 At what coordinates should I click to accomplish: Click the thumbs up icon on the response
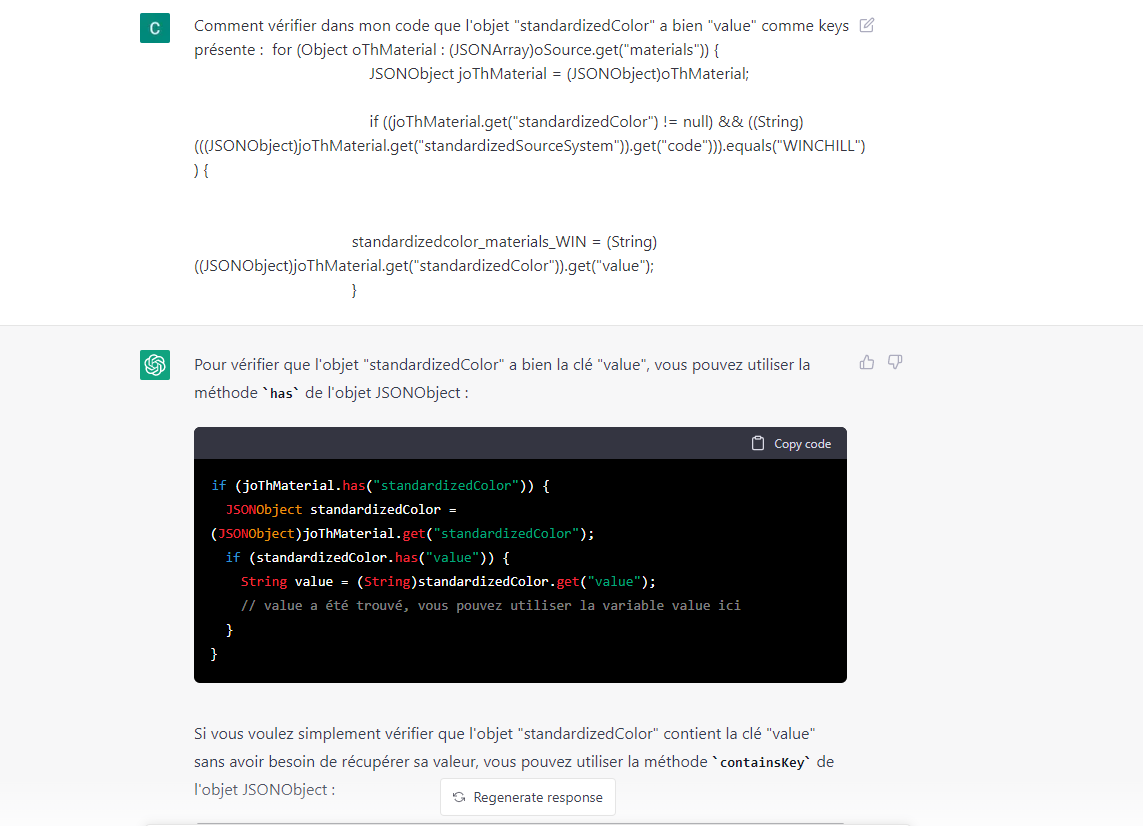(x=867, y=362)
